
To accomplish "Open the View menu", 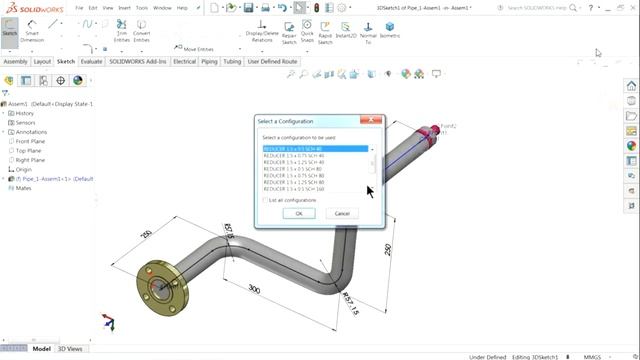I will (108, 8).
